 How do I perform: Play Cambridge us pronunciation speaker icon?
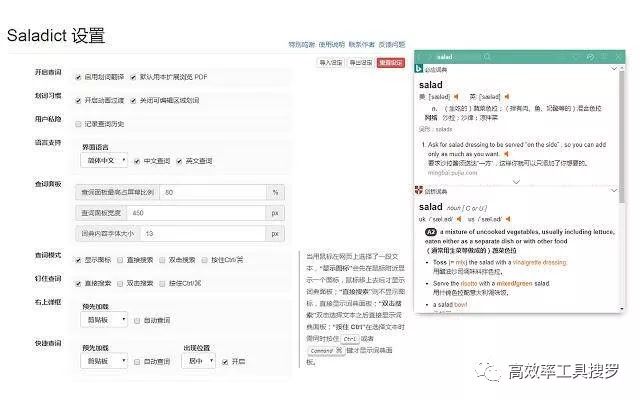508,219
